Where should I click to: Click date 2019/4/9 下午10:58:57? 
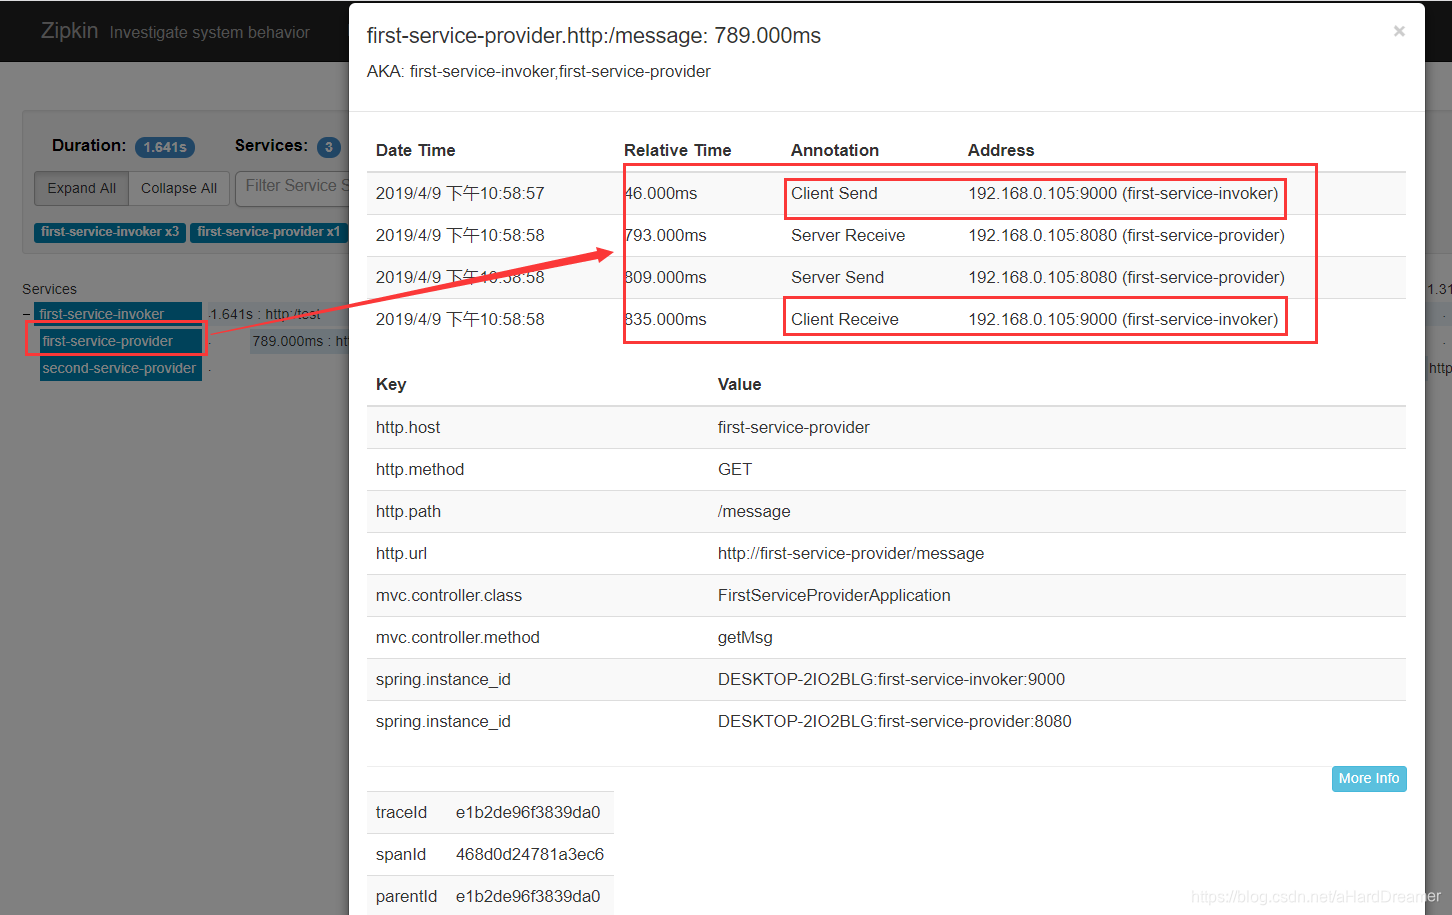(460, 193)
